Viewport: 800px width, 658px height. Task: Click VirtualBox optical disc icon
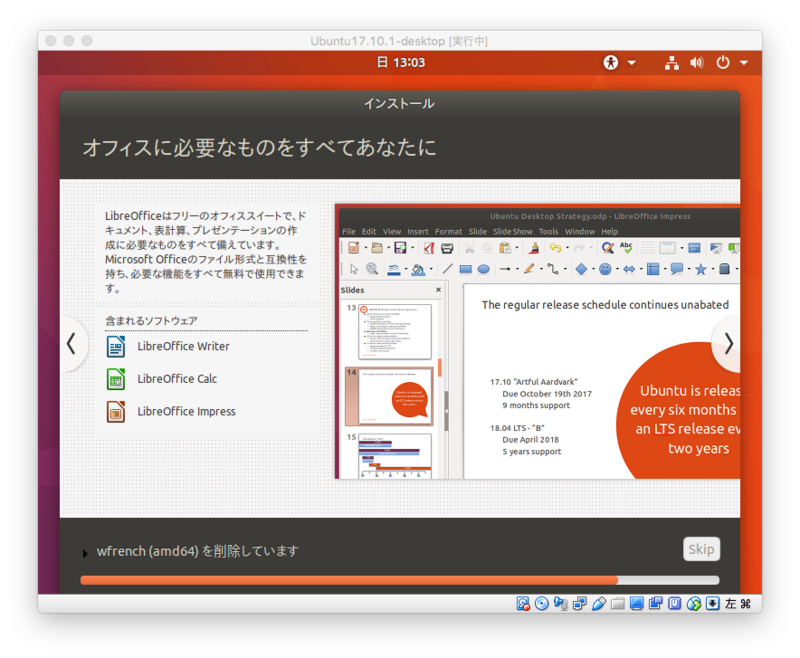click(542, 604)
